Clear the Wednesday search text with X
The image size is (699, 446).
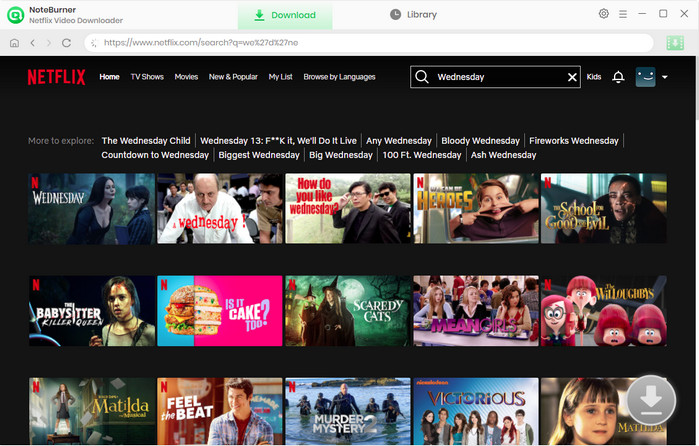[572, 77]
